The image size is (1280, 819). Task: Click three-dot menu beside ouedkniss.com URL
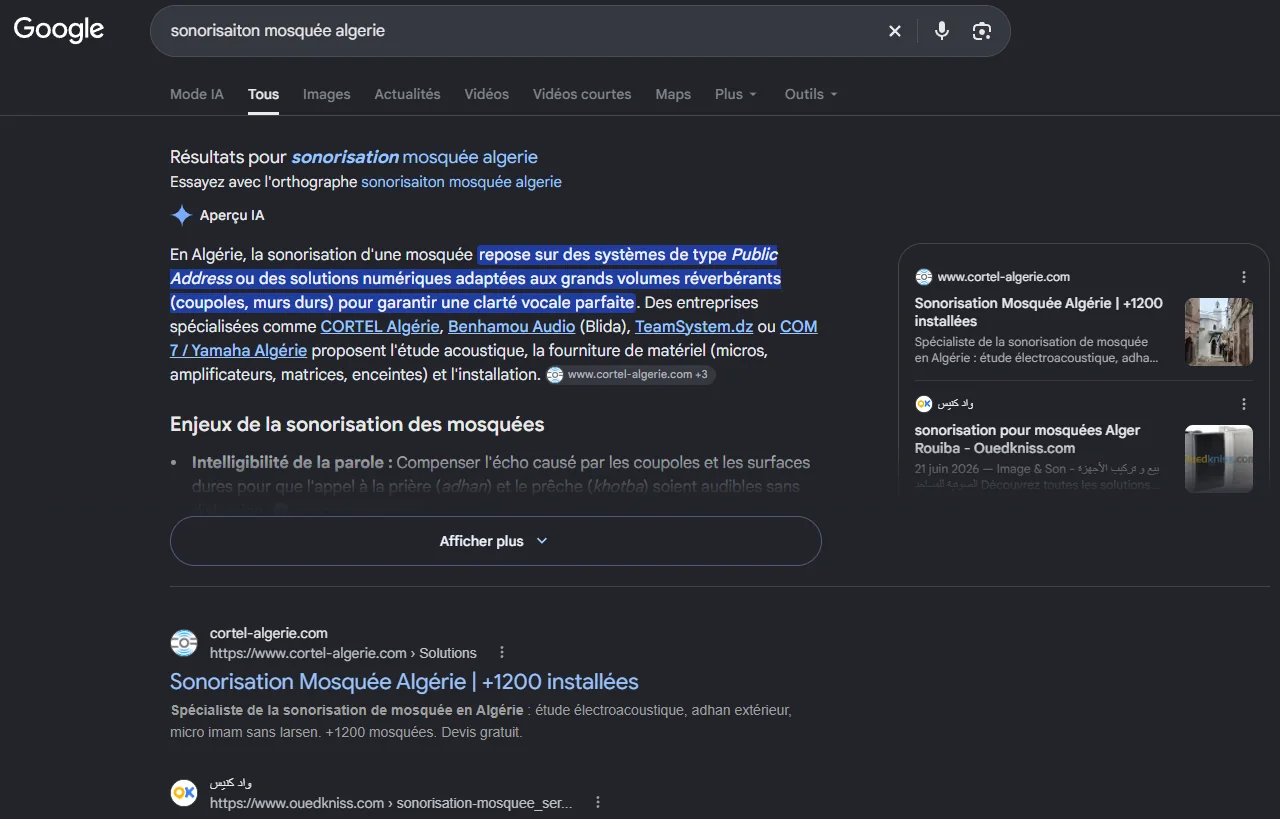[x=598, y=803]
